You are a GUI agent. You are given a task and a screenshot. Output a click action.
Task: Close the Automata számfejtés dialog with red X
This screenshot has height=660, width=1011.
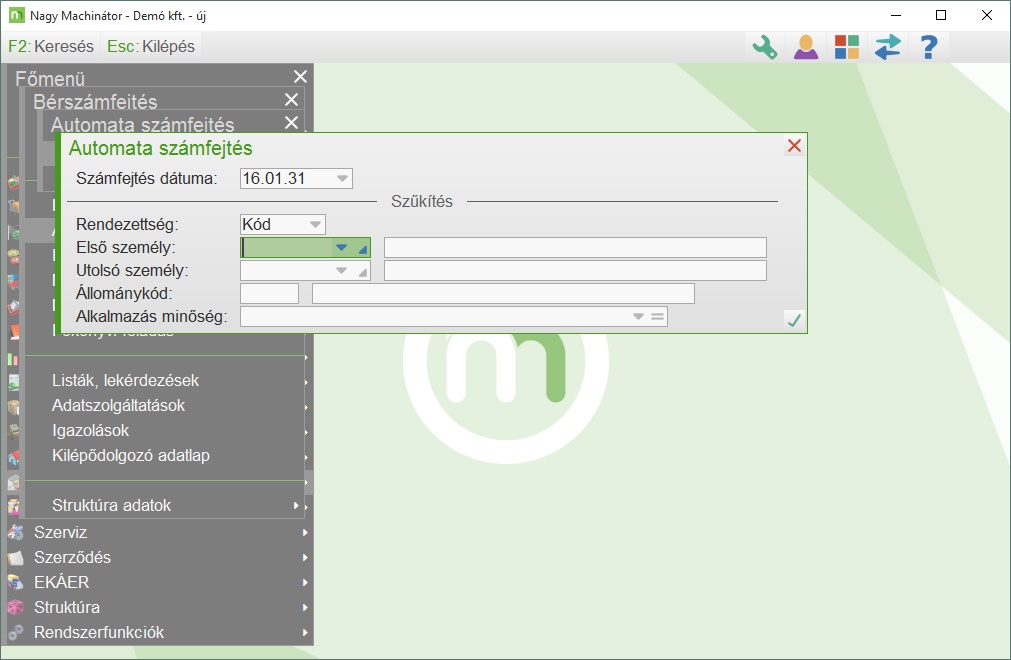(x=794, y=146)
